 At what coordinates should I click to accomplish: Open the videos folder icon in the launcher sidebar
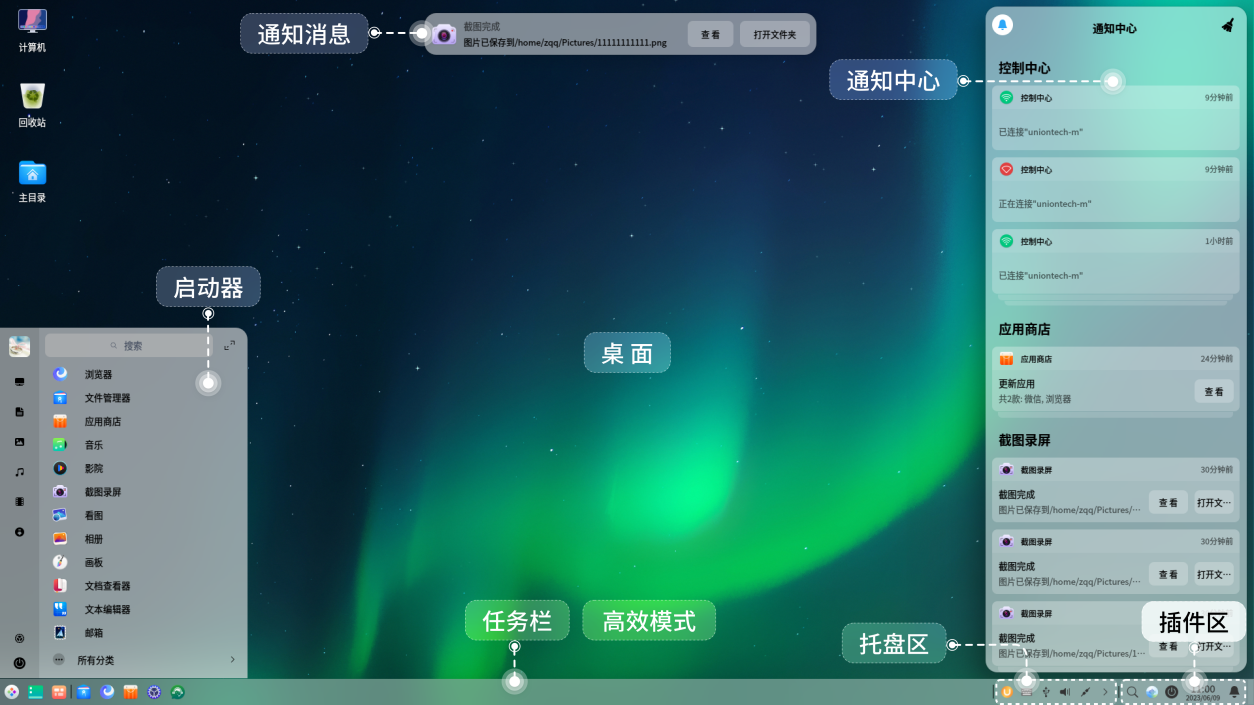click(x=19, y=502)
